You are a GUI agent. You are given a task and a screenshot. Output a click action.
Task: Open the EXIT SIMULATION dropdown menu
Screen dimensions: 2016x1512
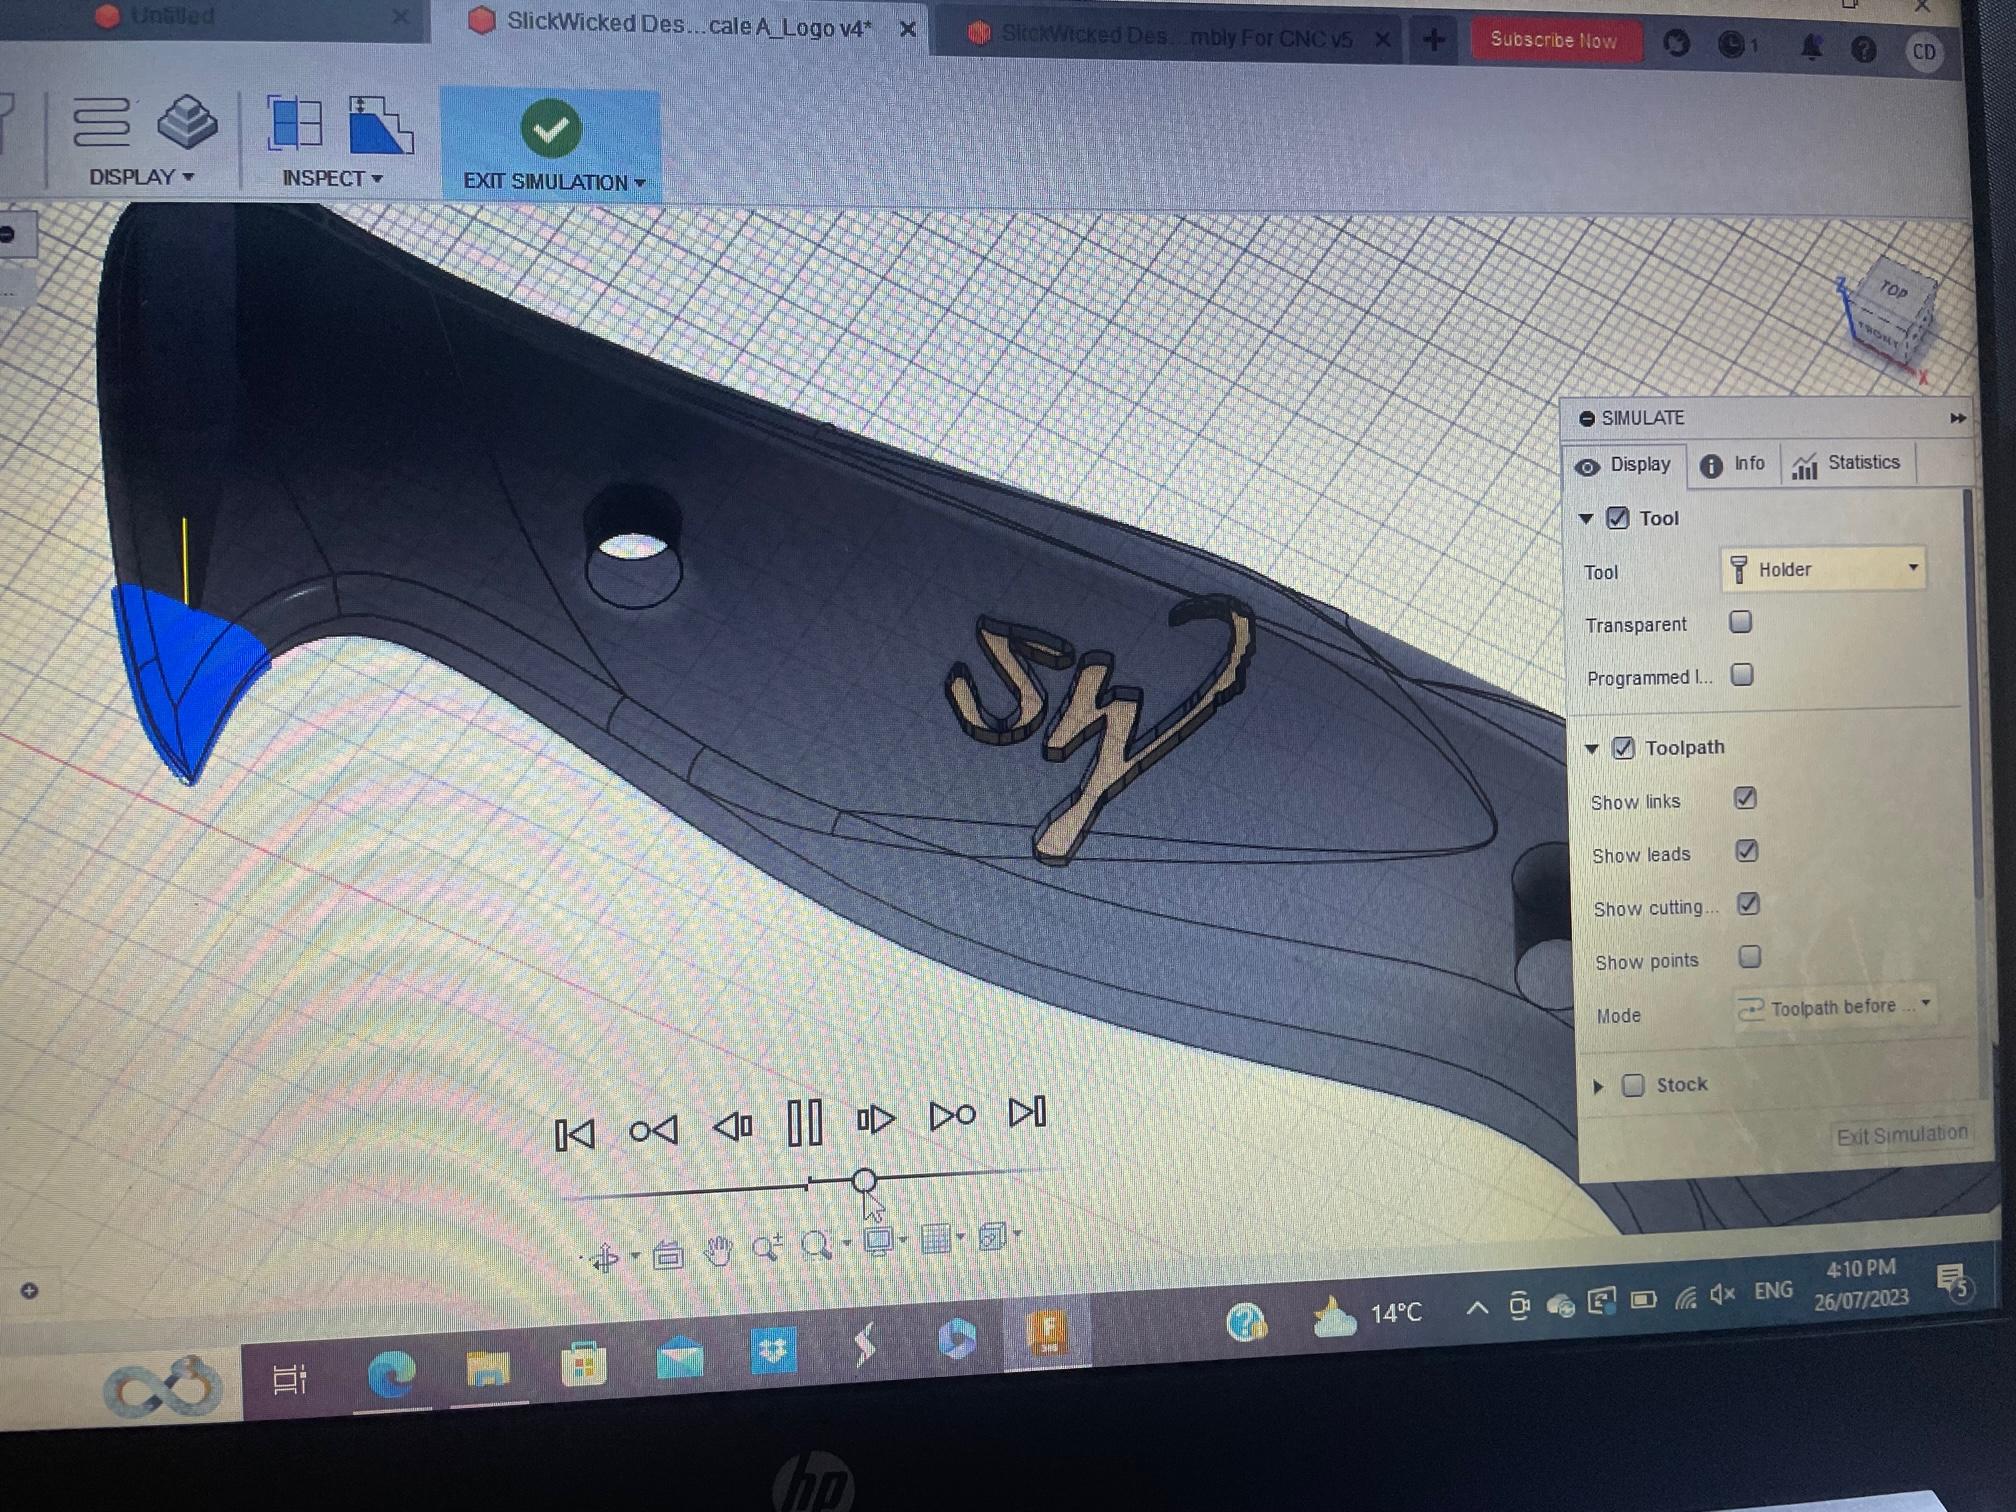pos(554,182)
